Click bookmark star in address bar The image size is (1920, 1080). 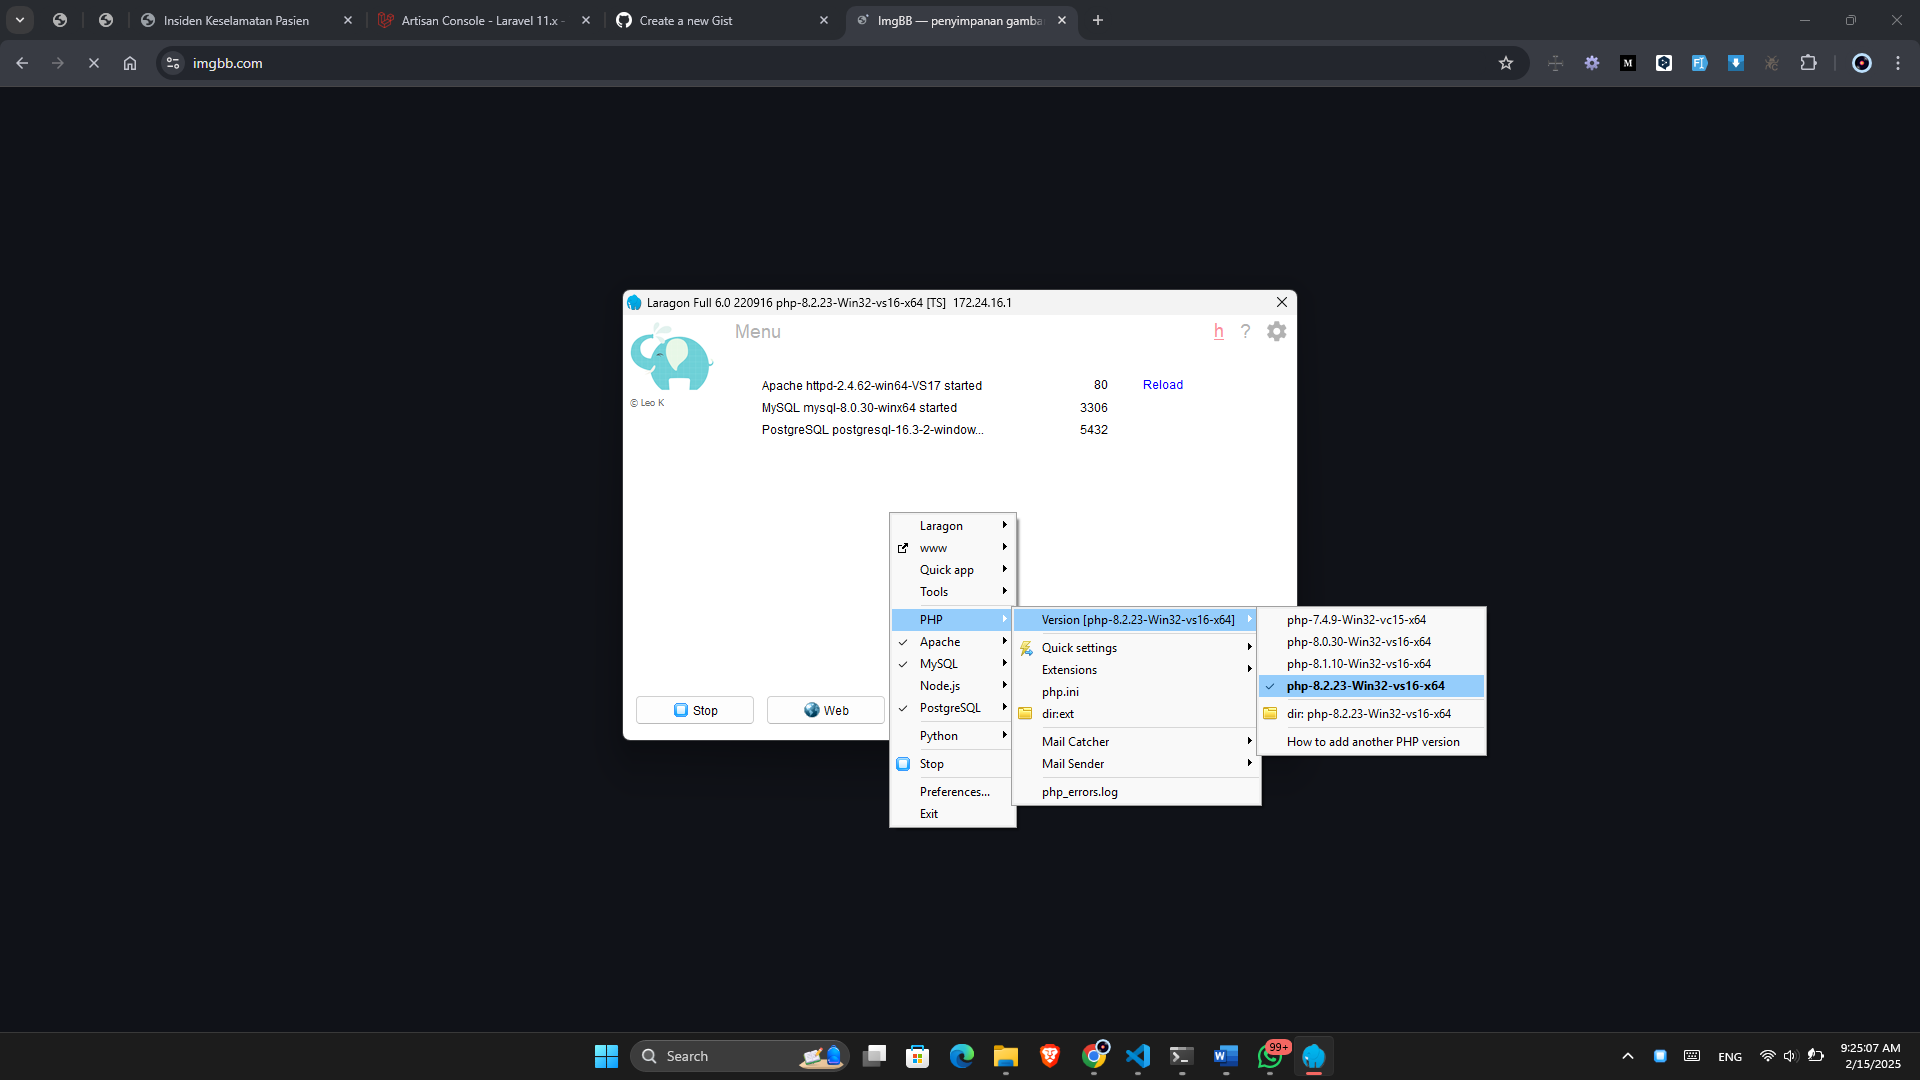pyautogui.click(x=1506, y=63)
